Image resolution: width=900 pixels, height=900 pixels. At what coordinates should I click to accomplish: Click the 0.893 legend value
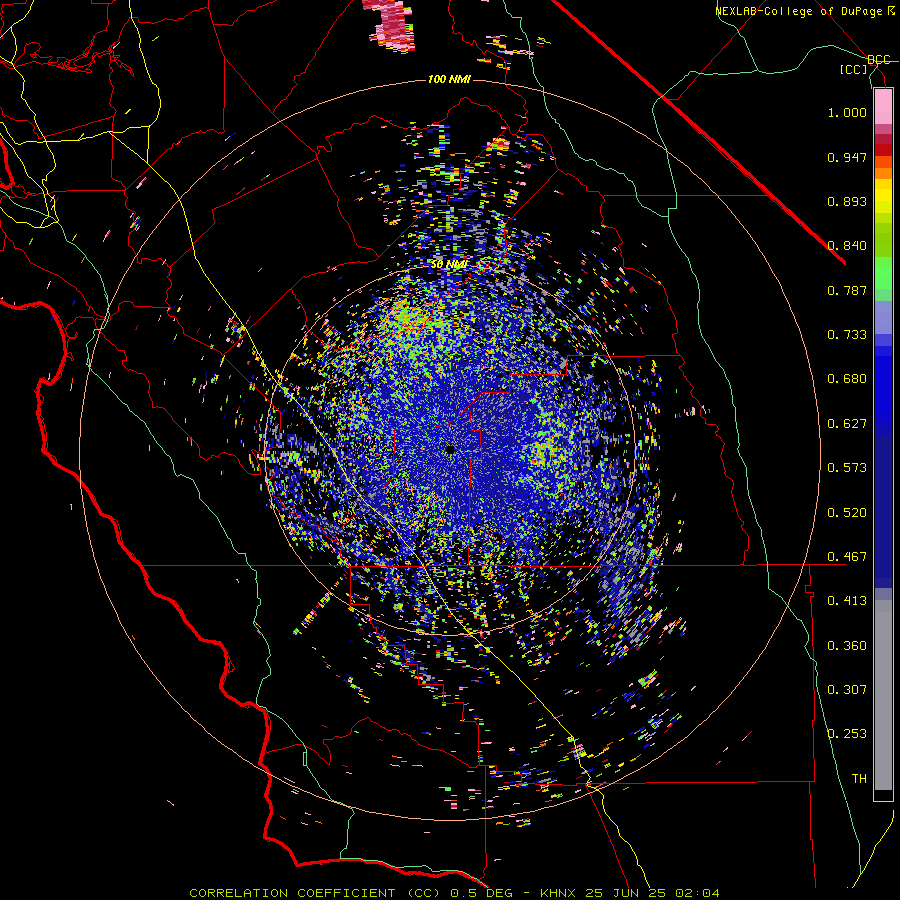coord(847,201)
